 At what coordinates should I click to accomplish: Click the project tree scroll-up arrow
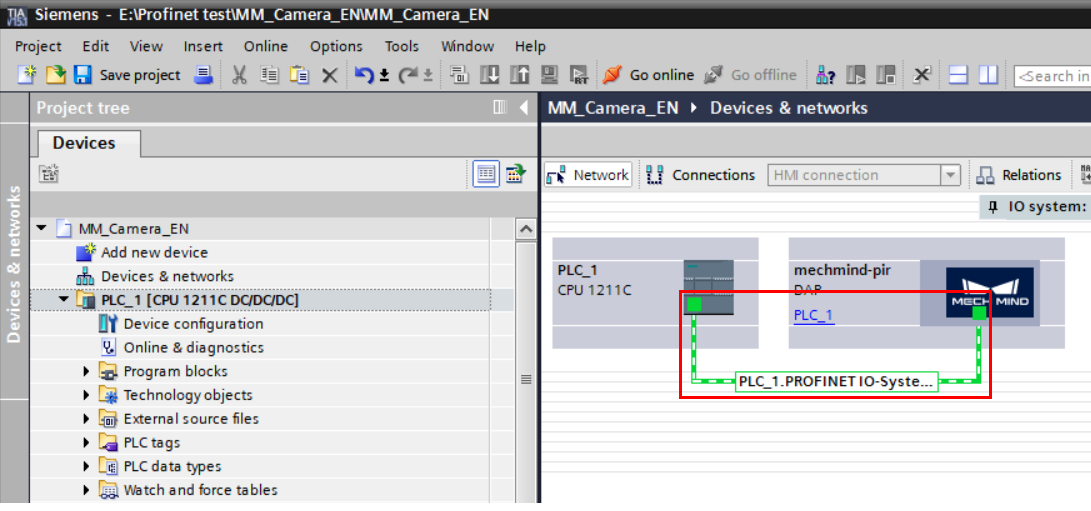[526, 229]
